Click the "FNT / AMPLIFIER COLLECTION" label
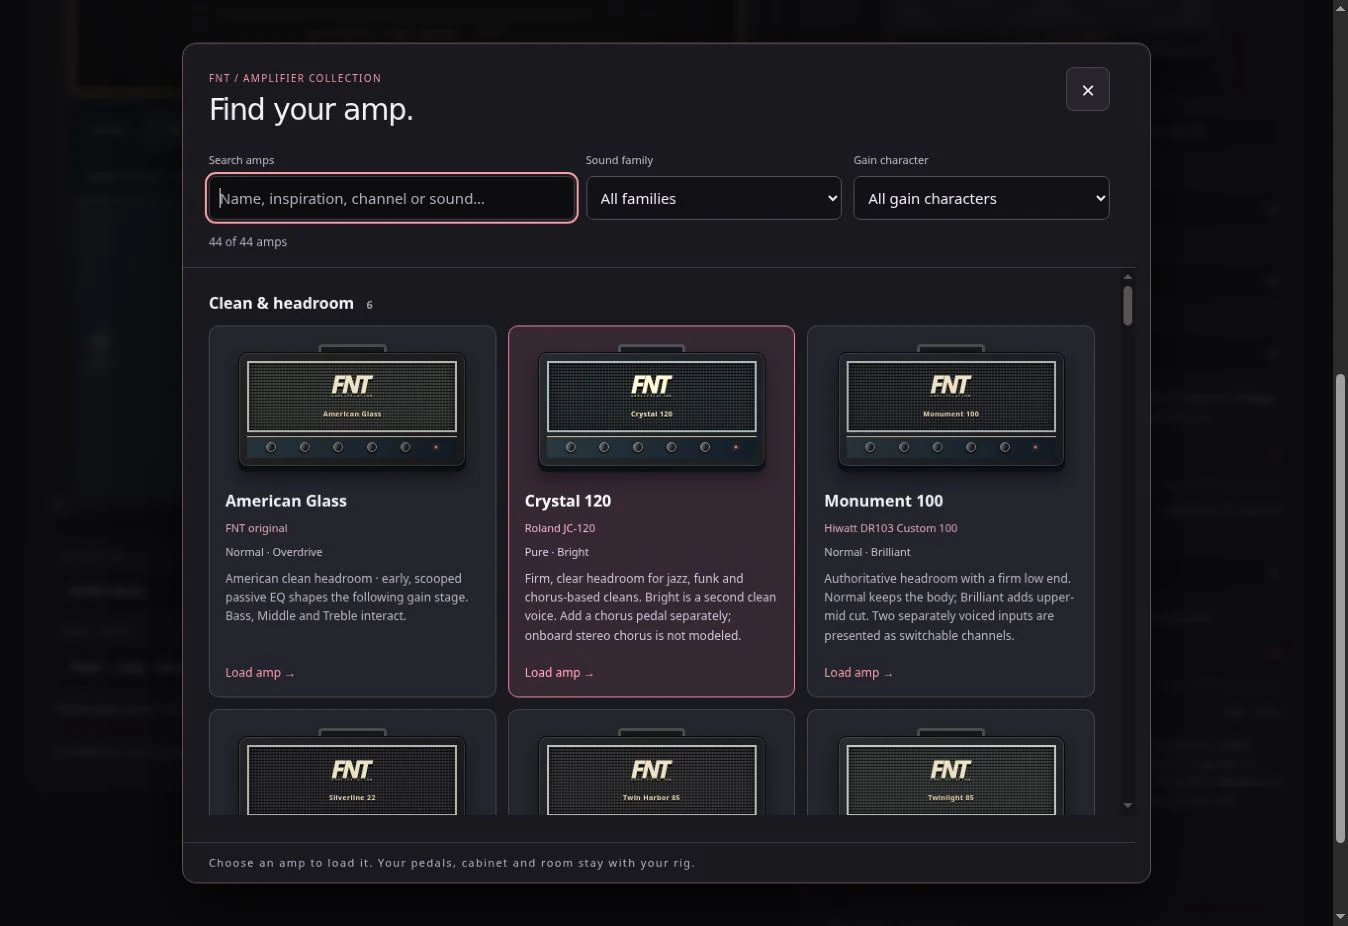The width and height of the screenshot is (1348, 926). pyautogui.click(x=295, y=78)
